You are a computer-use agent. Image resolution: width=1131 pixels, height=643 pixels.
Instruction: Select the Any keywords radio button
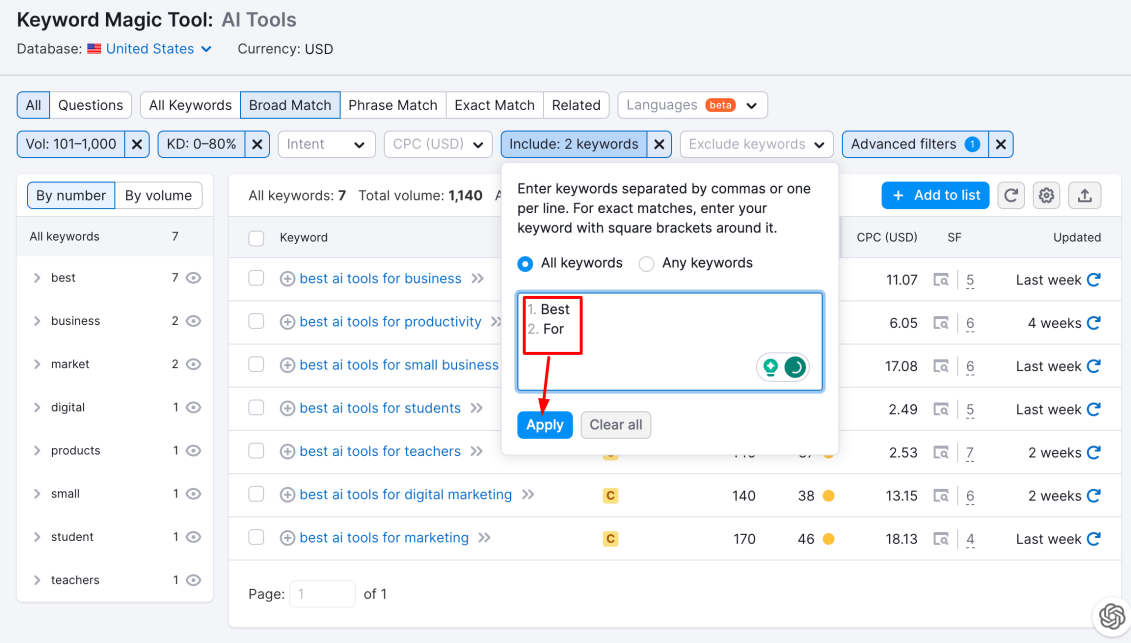coord(647,264)
